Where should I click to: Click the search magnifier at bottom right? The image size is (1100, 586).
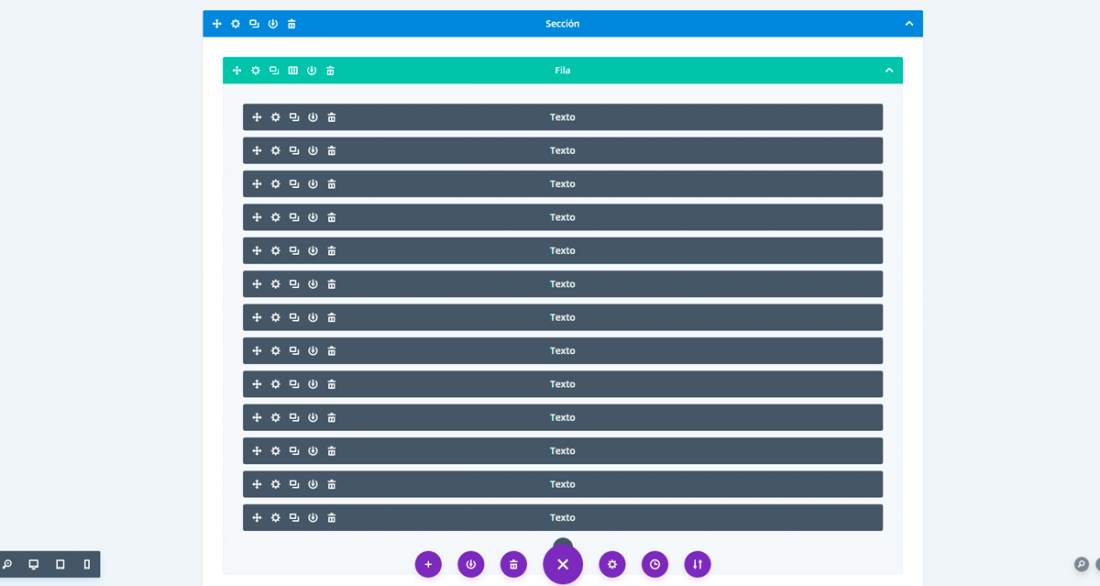1082,564
